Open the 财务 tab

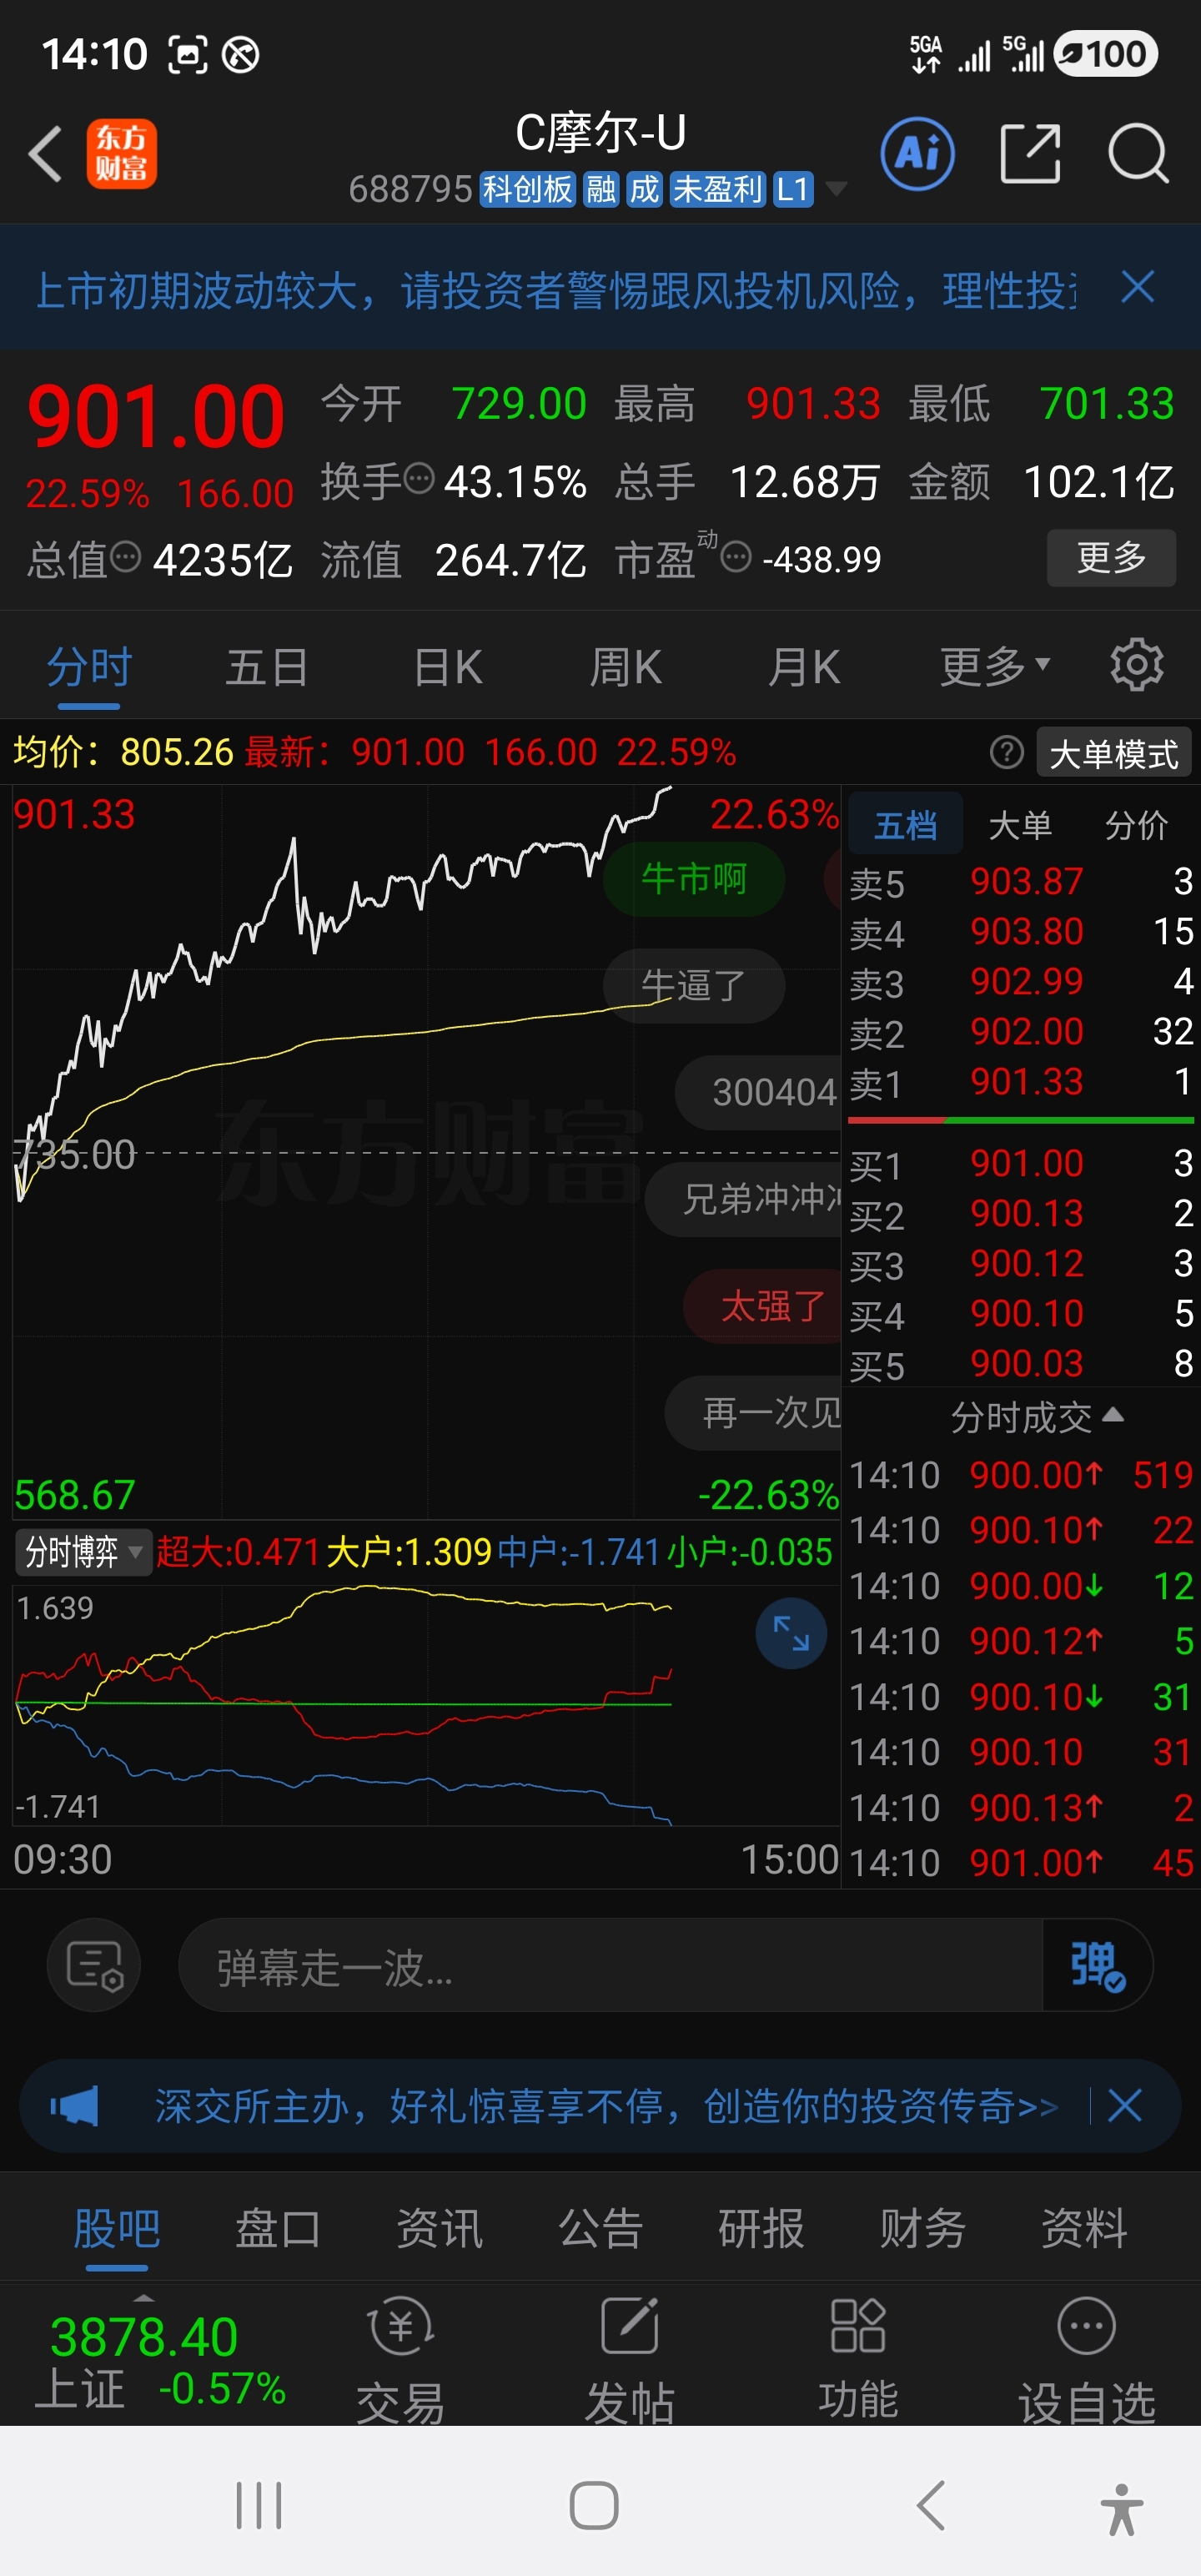pos(922,2229)
